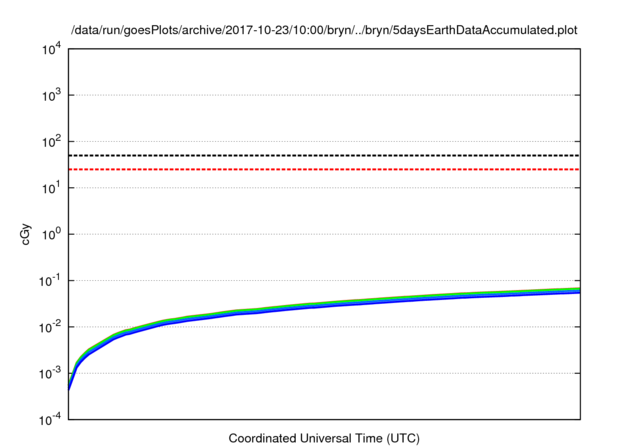Click the 10^-4 y-axis tick label
The width and height of the screenshot is (640, 448).
coord(50,420)
